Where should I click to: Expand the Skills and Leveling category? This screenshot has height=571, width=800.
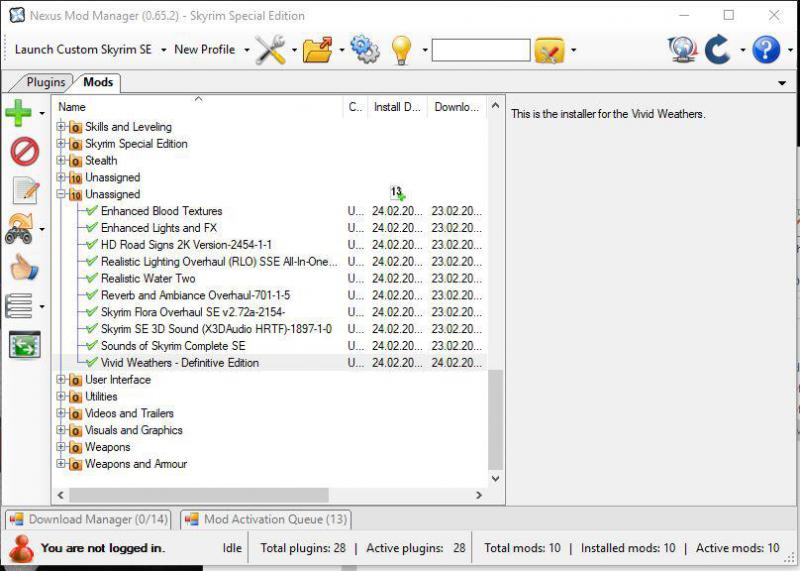pyautogui.click(x=61, y=127)
